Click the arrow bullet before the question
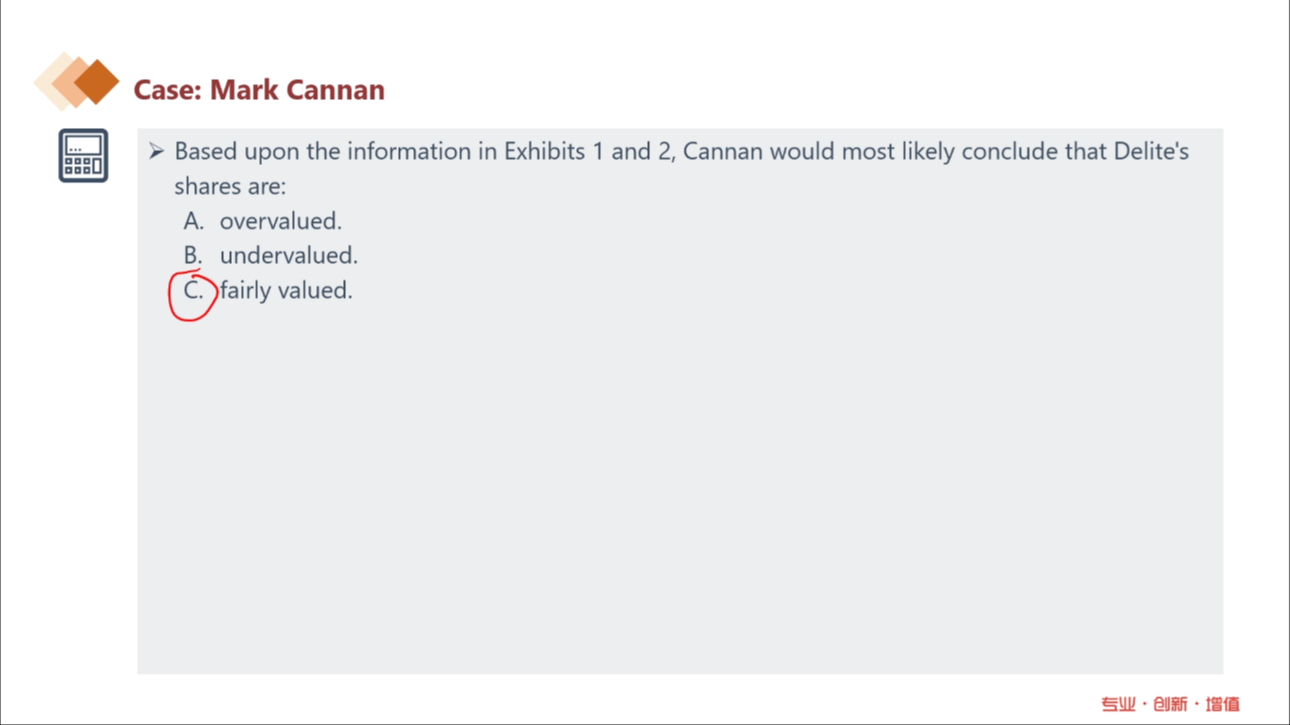Image resolution: width=1290 pixels, height=725 pixels. pos(156,152)
